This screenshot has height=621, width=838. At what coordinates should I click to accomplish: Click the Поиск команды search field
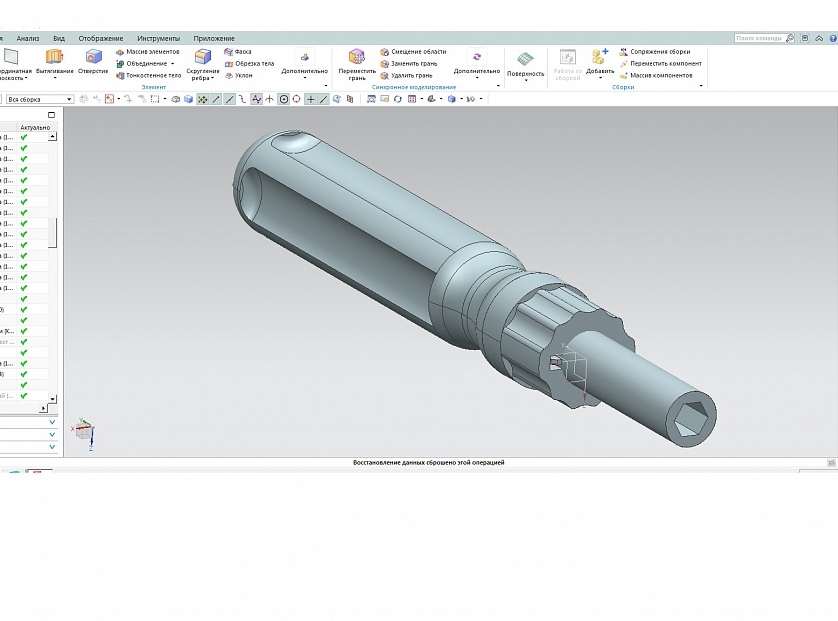pos(759,38)
